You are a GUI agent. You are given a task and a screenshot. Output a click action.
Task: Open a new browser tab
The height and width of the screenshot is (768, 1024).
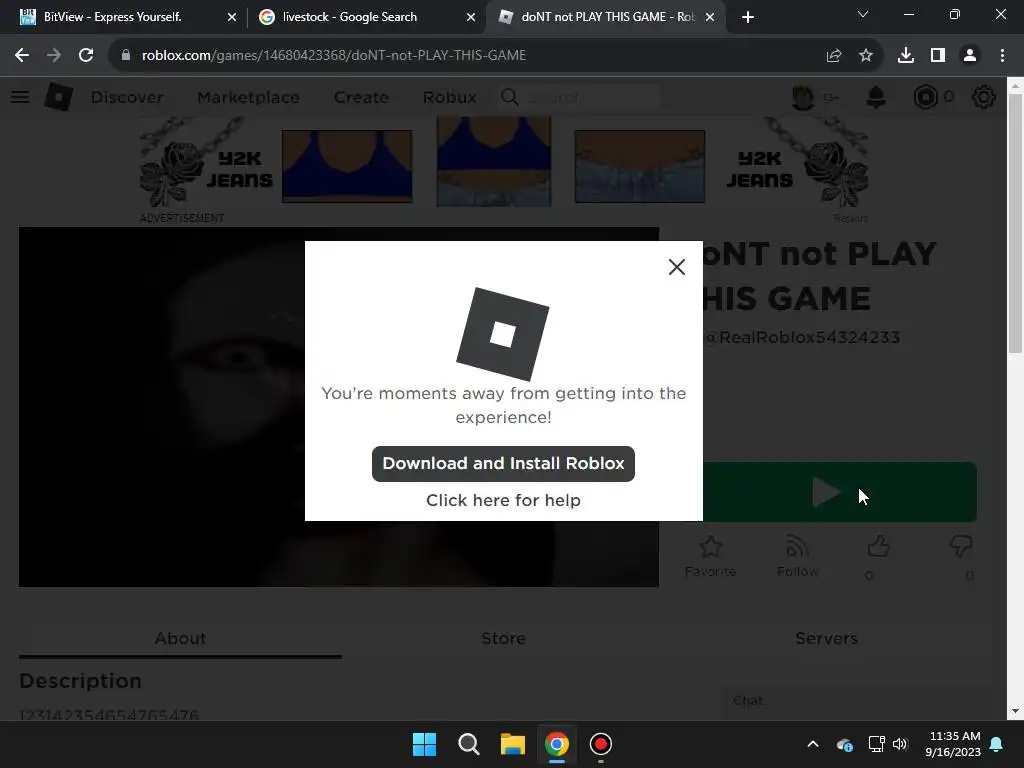748,17
